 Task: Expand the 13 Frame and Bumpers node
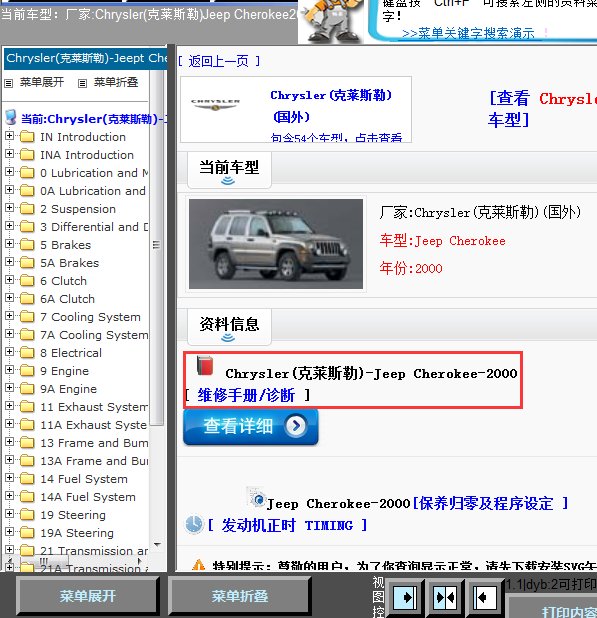[9, 442]
